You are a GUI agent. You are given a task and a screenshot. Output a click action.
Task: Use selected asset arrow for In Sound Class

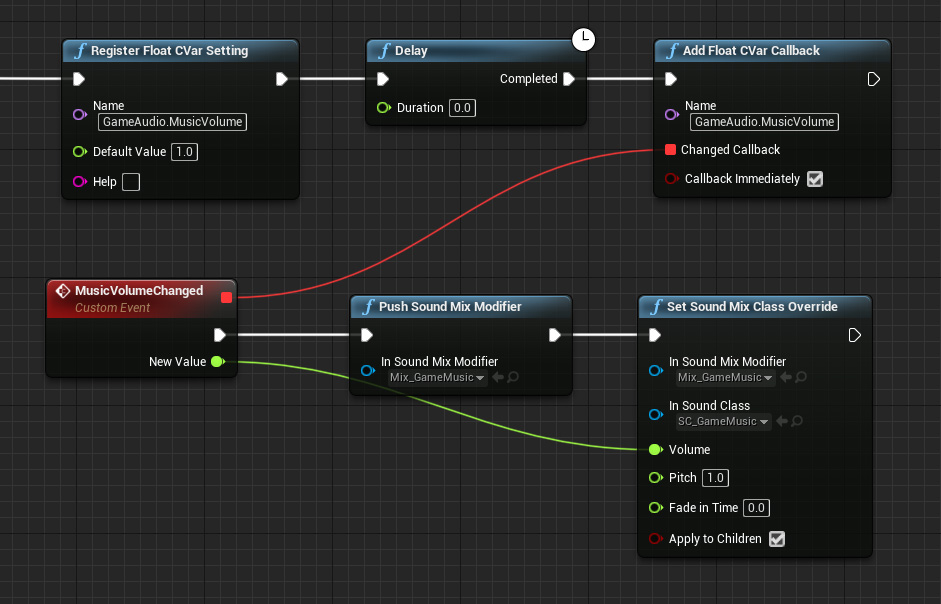[x=781, y=421]
